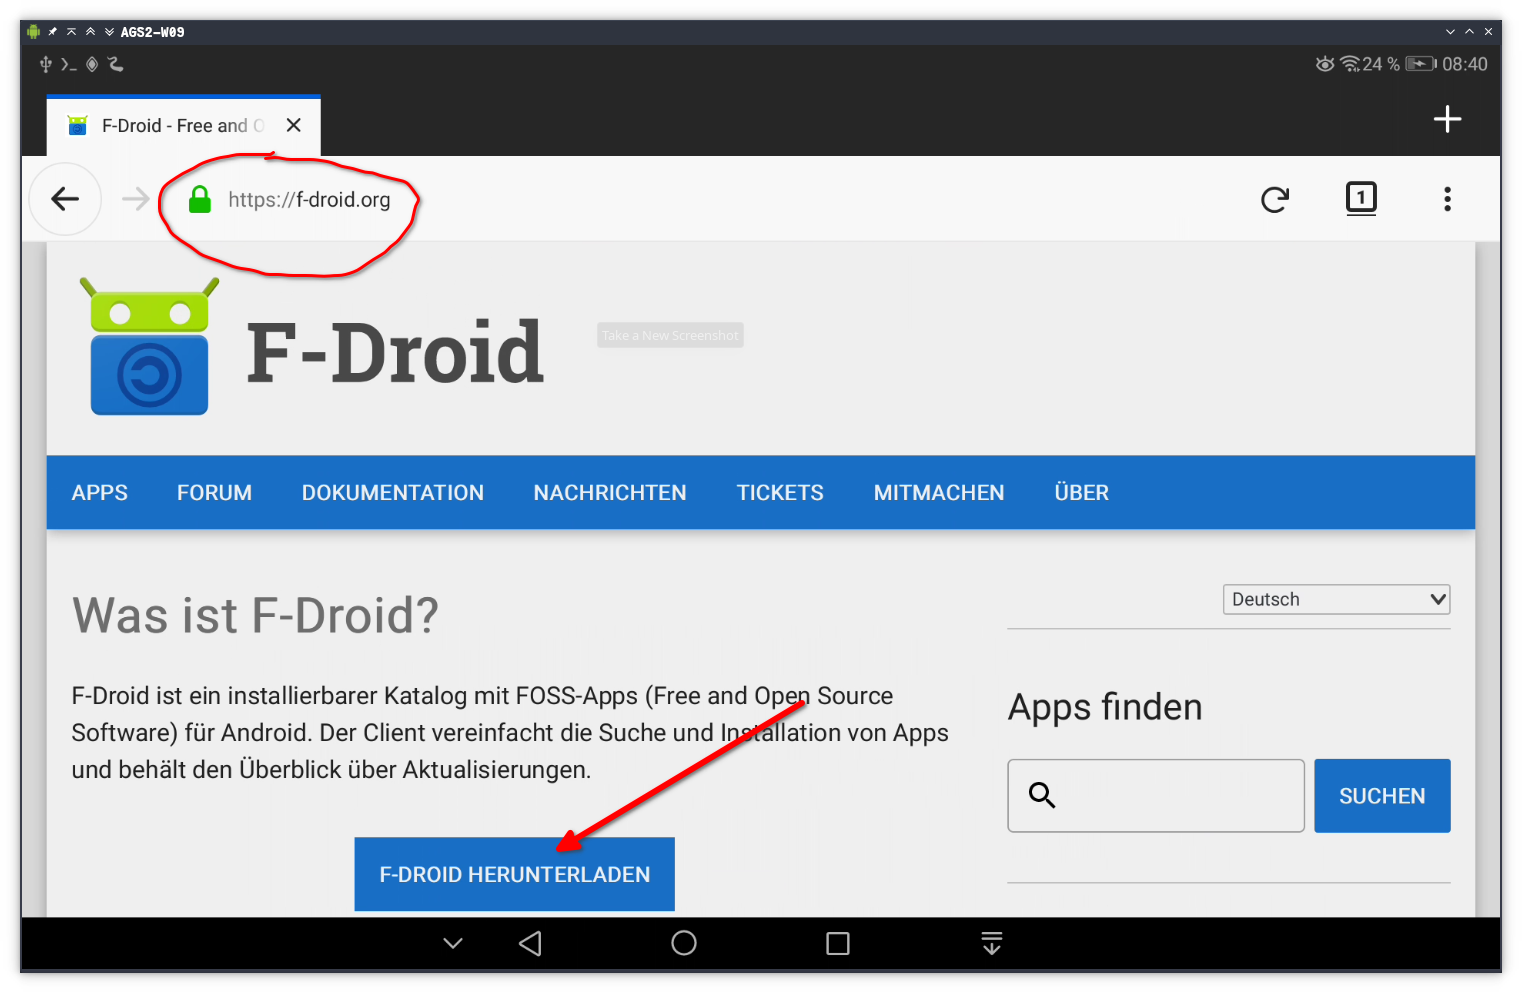The height and width of the screenshot is (993, 1522).
Task: Click the Apps finden search field
Action: click(1156, 796)
